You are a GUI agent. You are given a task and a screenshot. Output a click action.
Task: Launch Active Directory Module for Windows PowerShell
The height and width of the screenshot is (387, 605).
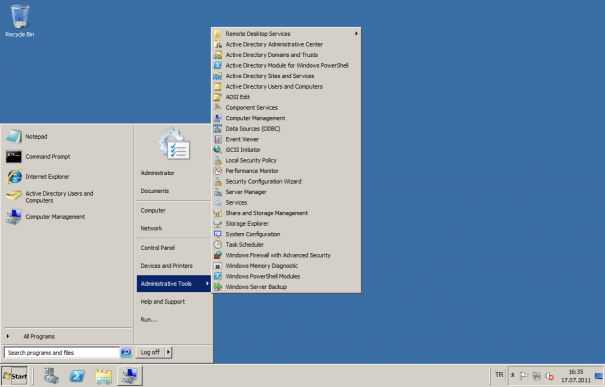point(286,65)
